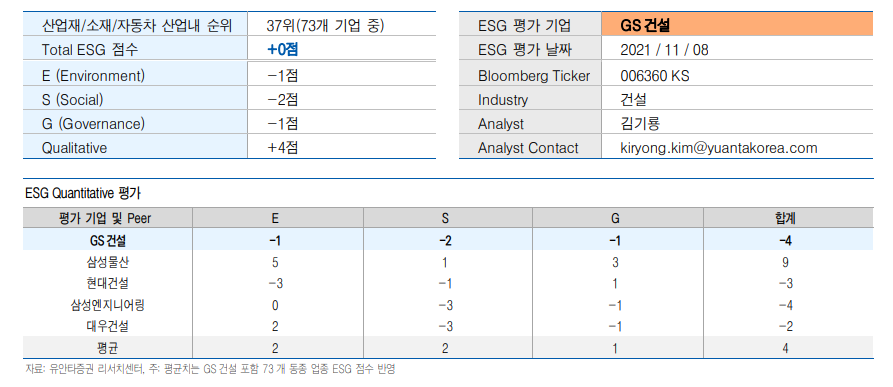Click 삼성엔지니어링 E score 0
The width and height of the screenshot is (893, 387).
pos(276,306)
